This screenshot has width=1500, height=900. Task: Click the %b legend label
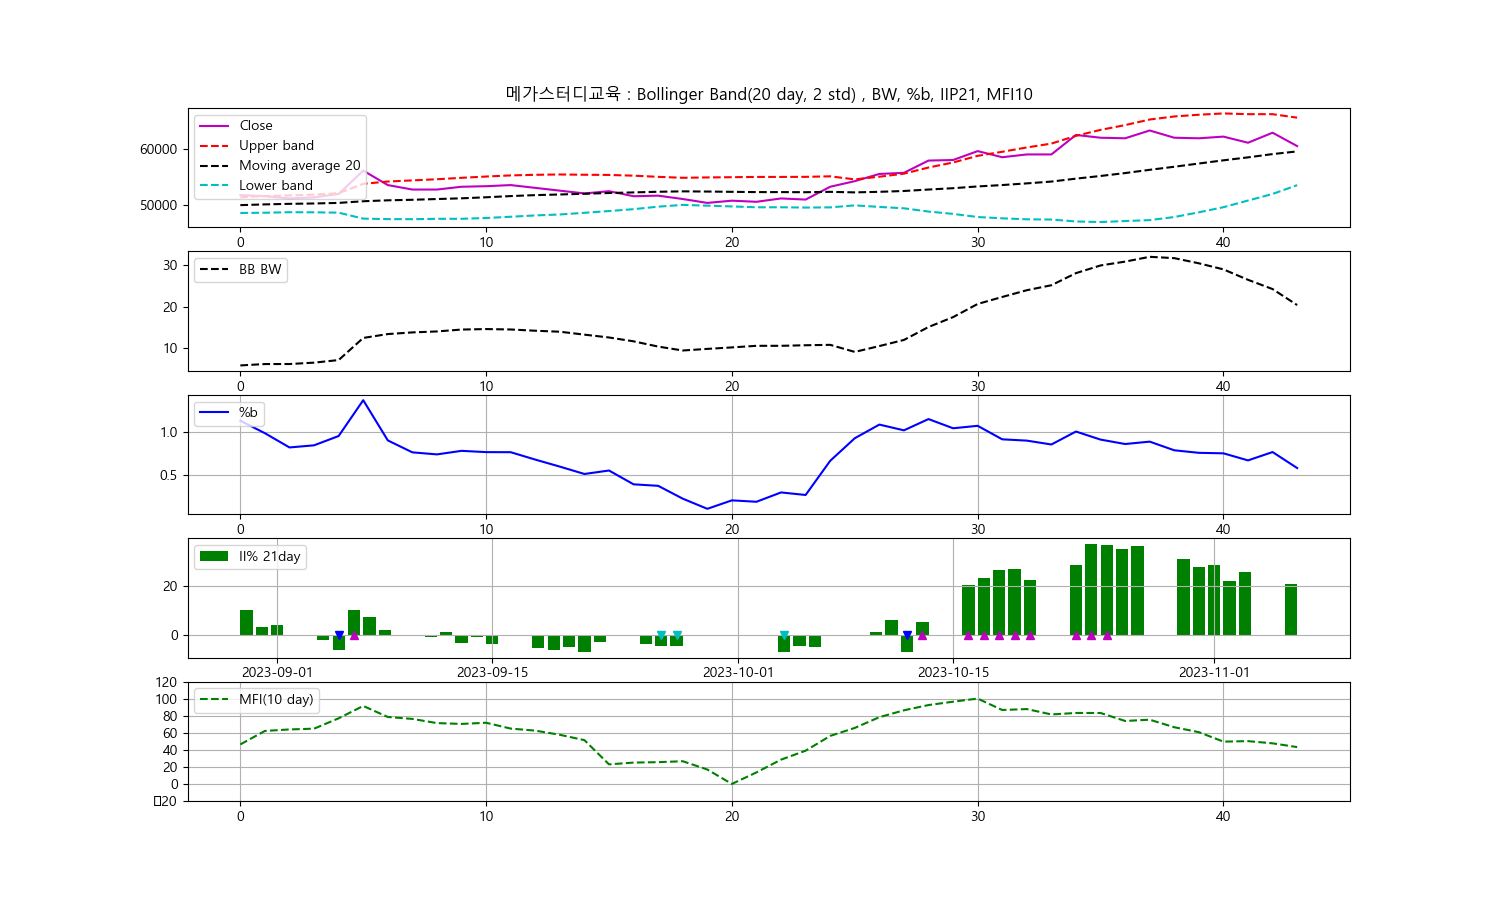click(248, 413)
